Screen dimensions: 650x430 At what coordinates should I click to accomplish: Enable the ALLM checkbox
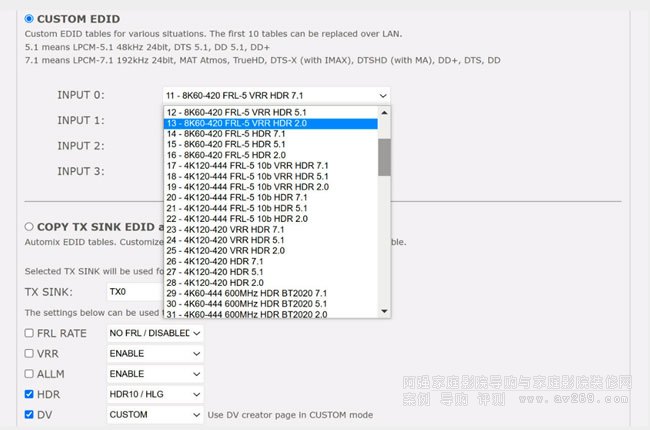(29, 374)
